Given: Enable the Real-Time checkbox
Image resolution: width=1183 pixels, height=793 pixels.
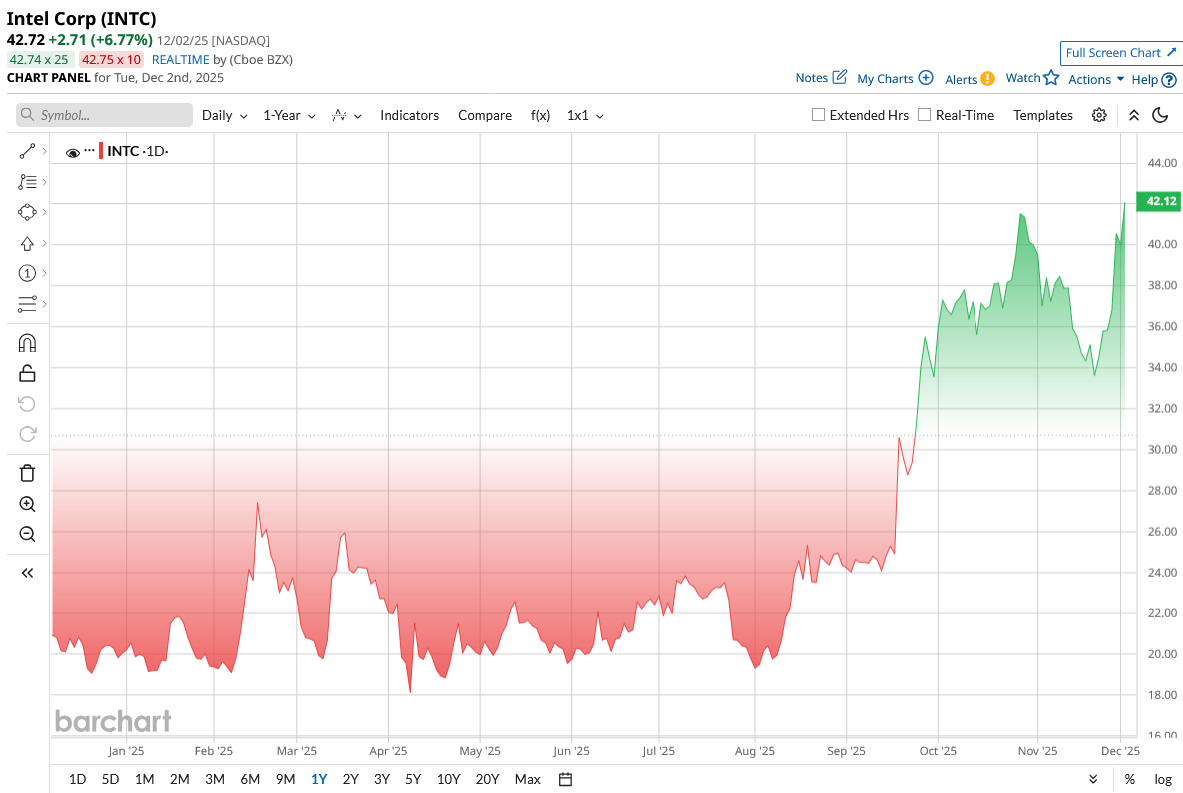Looking at the screenshot, I should coord(924,115).
